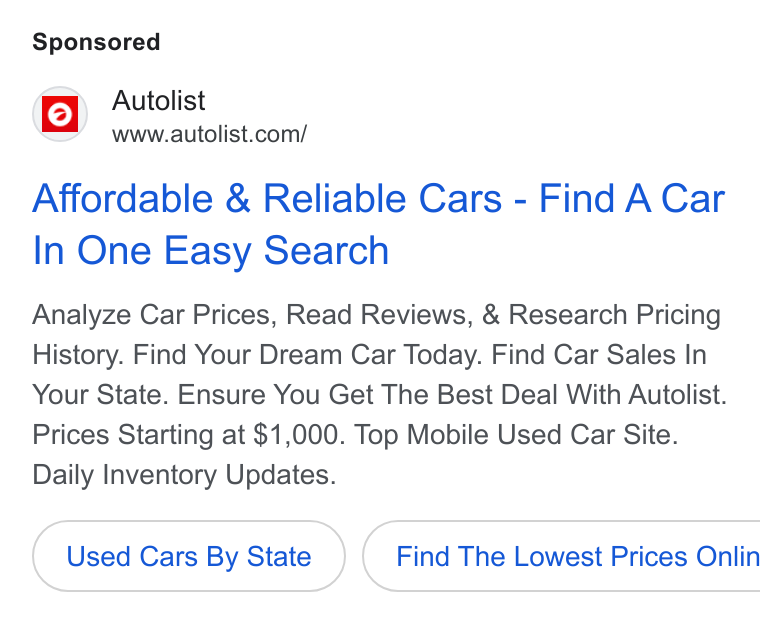The width and height of the screenshot is (760, 624).
Task: Open the www.autolist.com/ URL
Action: (209, 134)
